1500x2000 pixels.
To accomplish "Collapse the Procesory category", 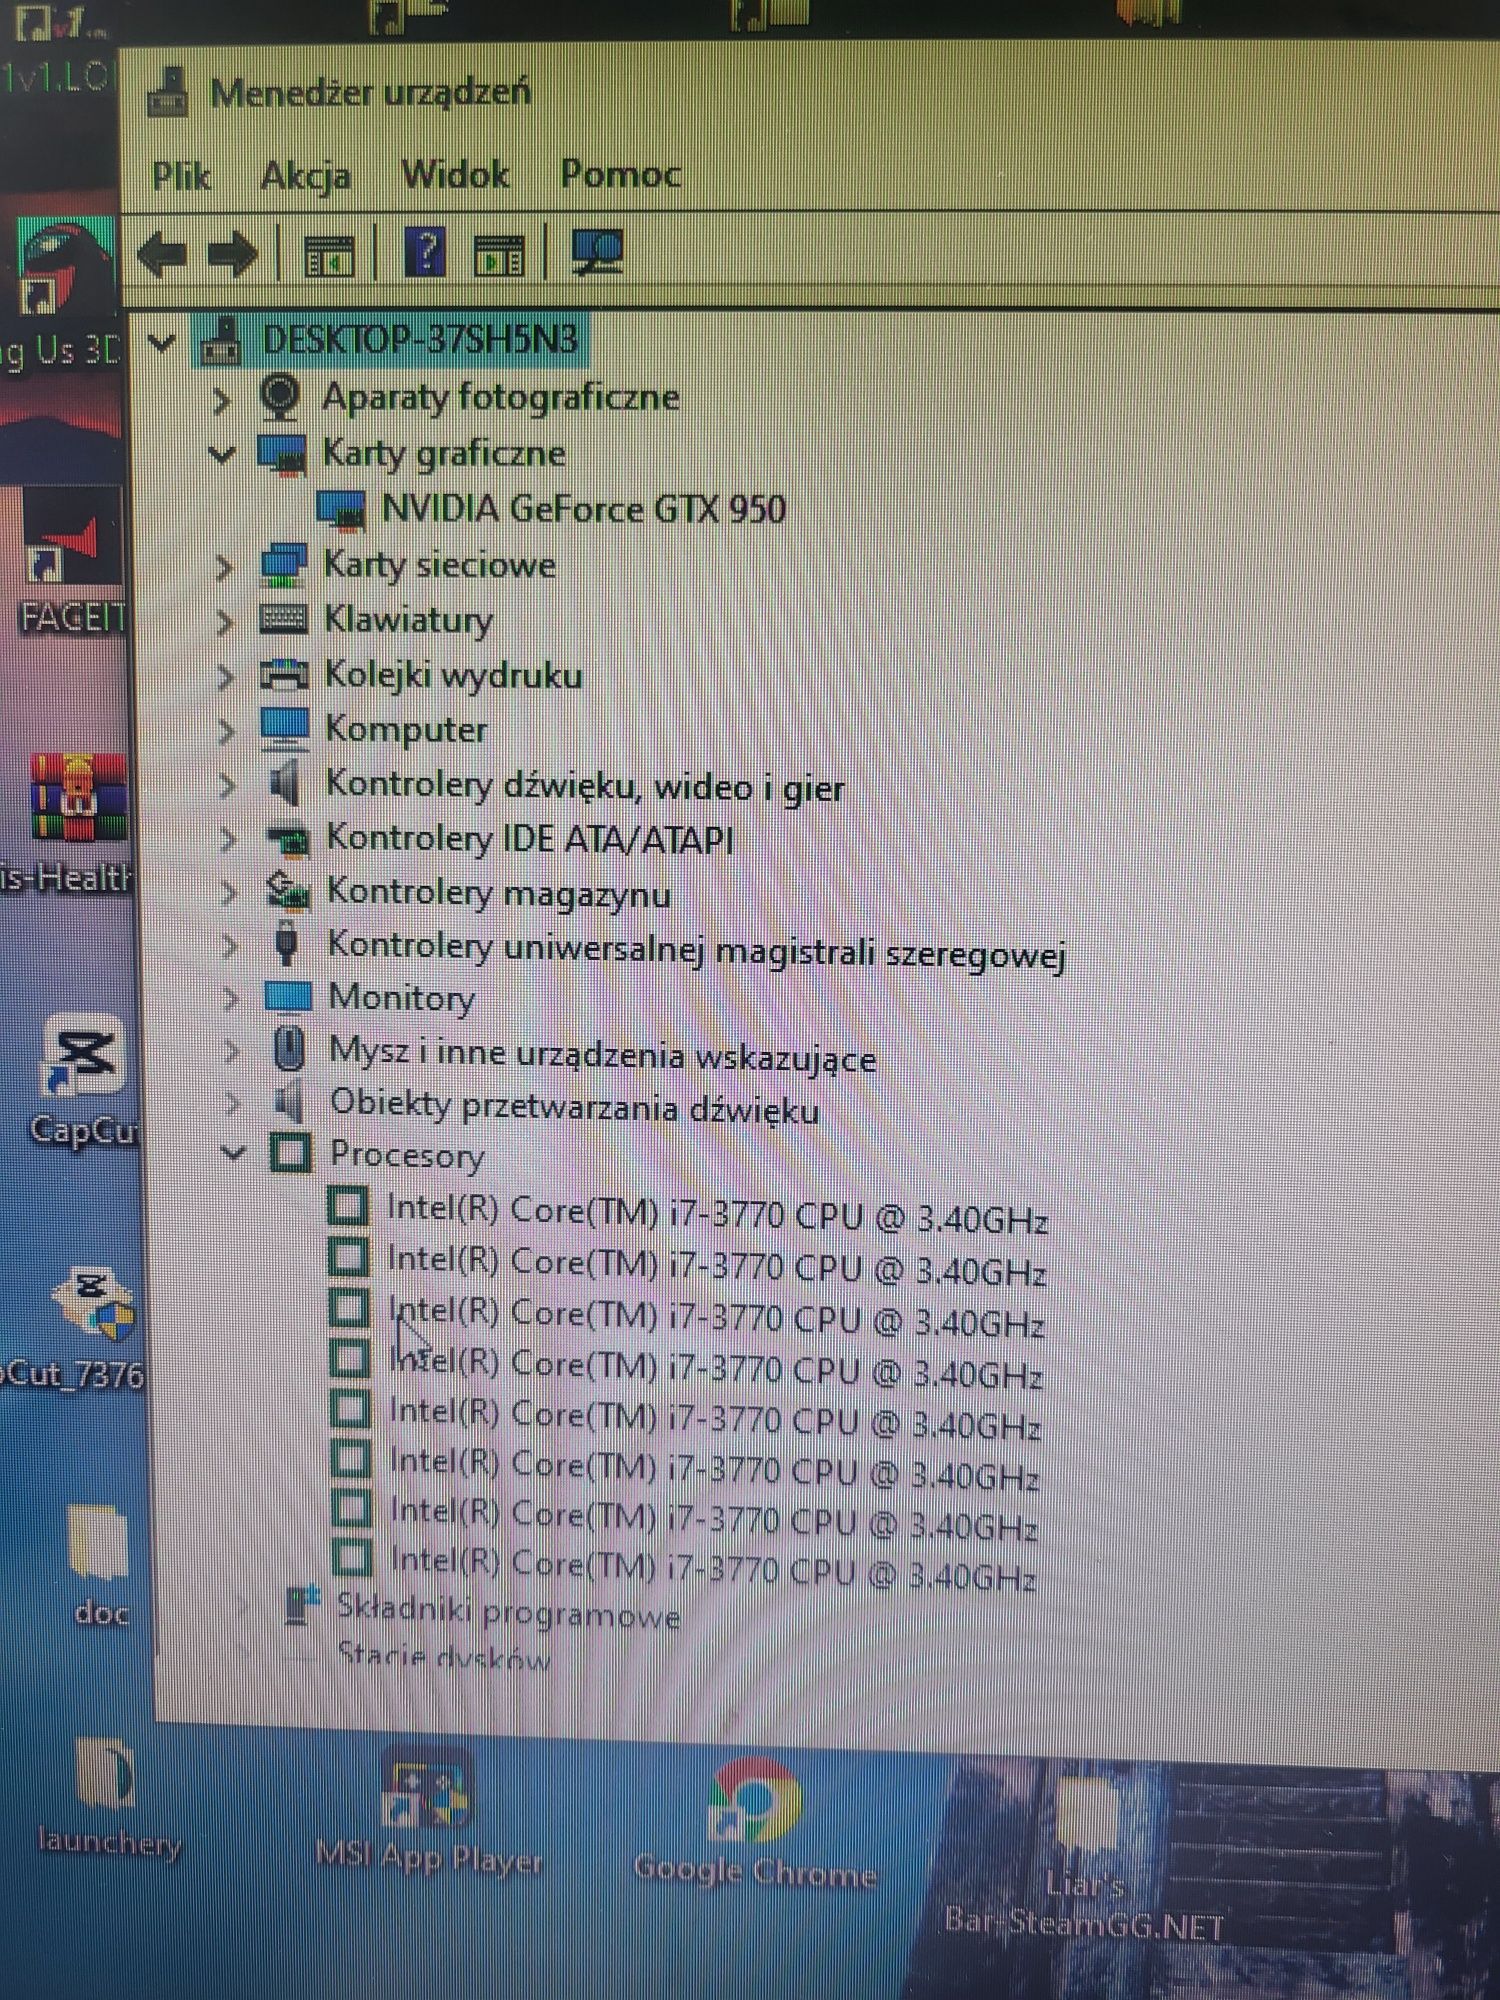I will tap(233, 1153).
